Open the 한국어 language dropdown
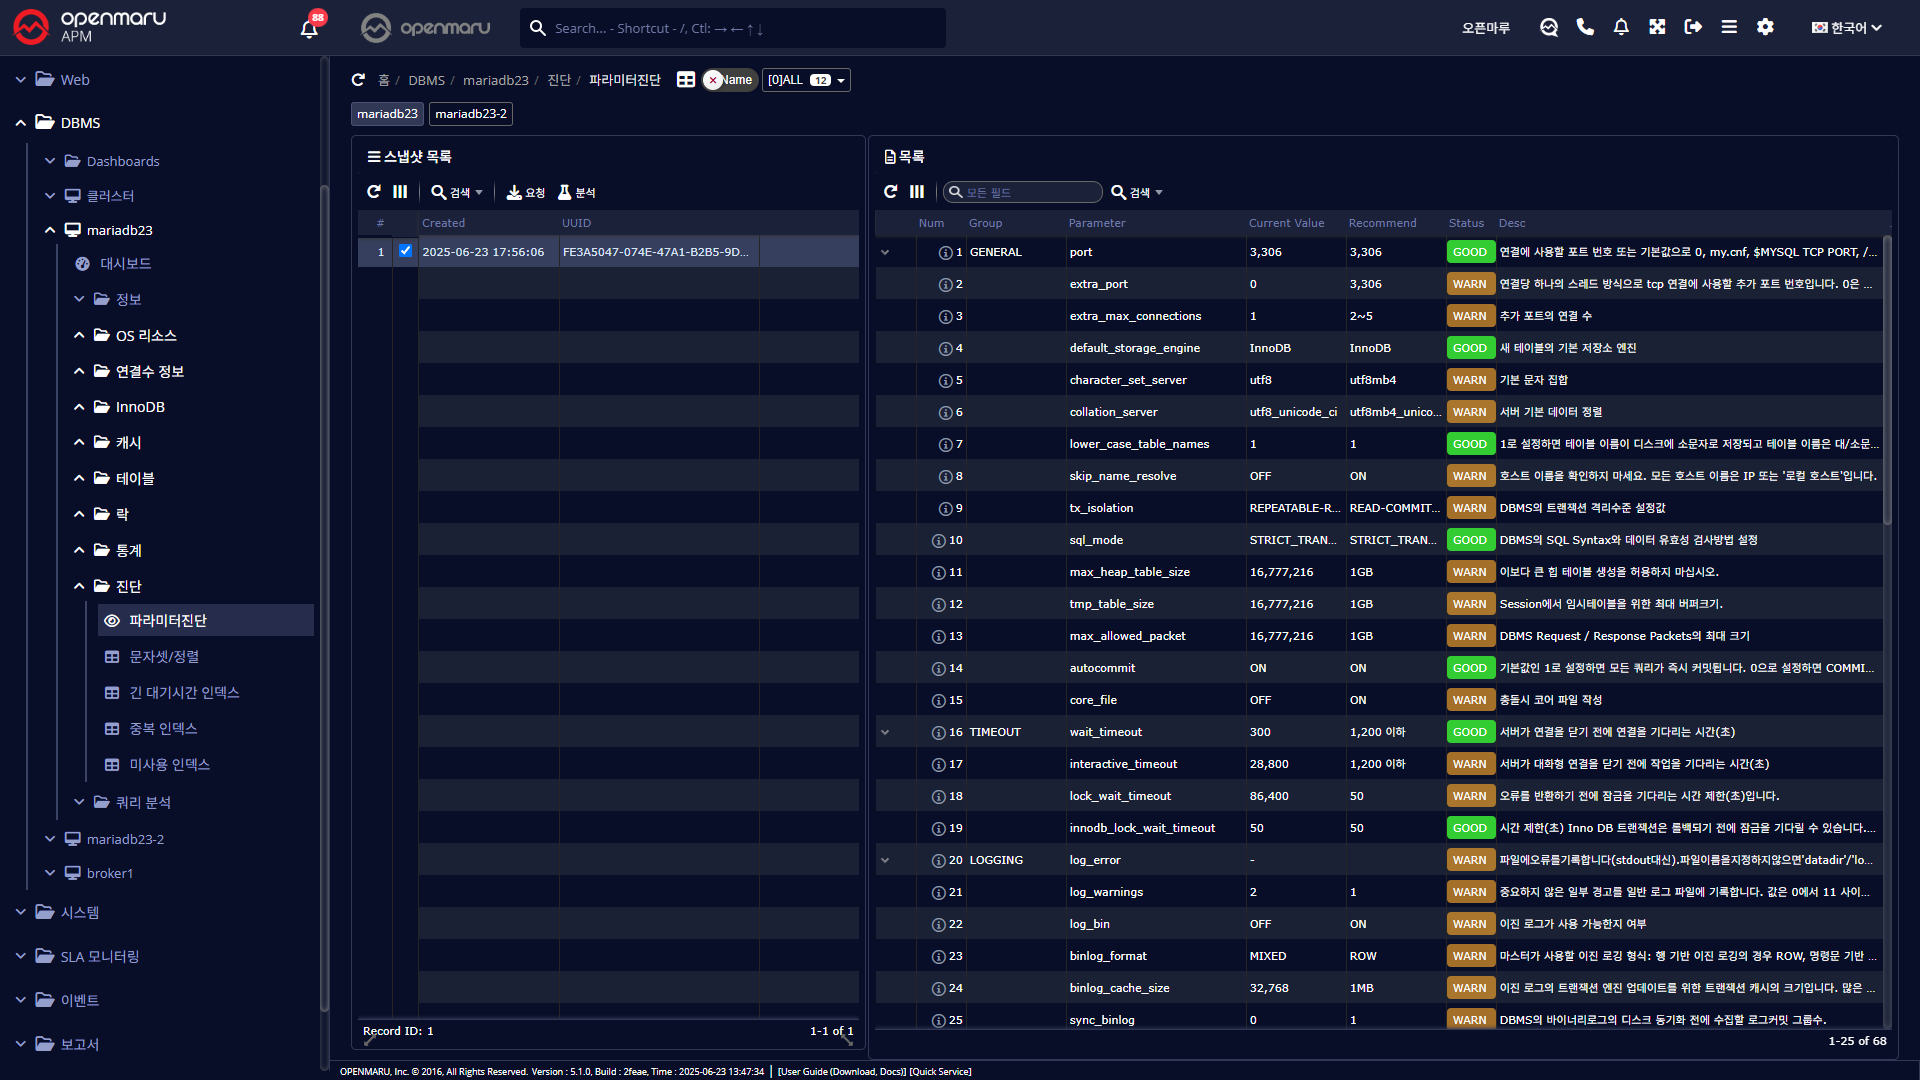Viewport: 1920px width, 1080px height. point(1847,28)
